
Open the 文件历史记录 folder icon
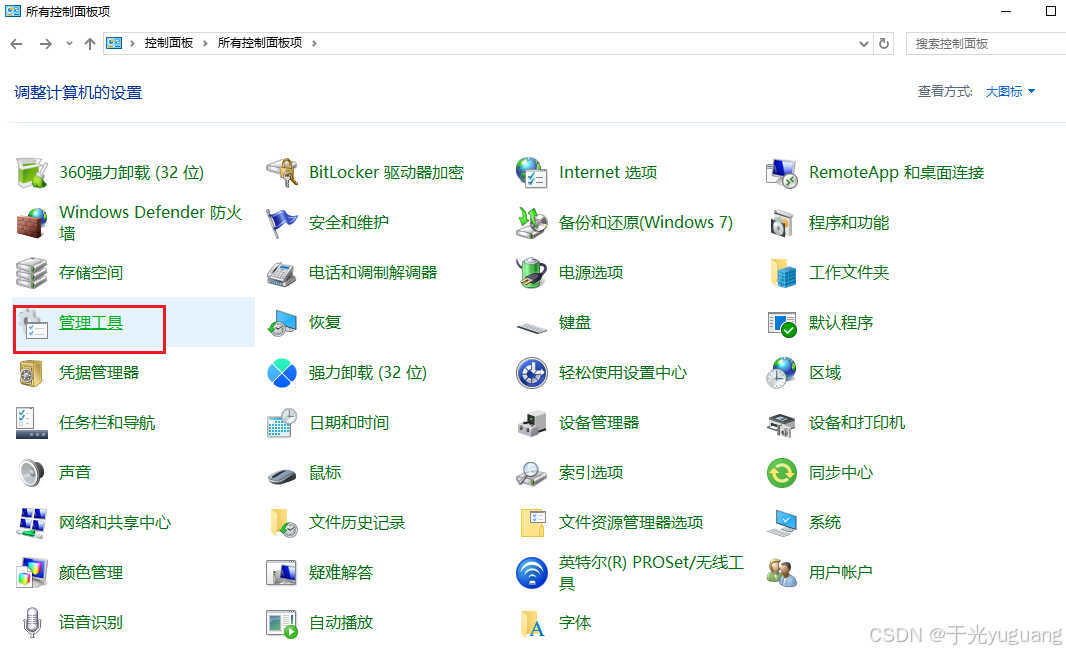282,523
